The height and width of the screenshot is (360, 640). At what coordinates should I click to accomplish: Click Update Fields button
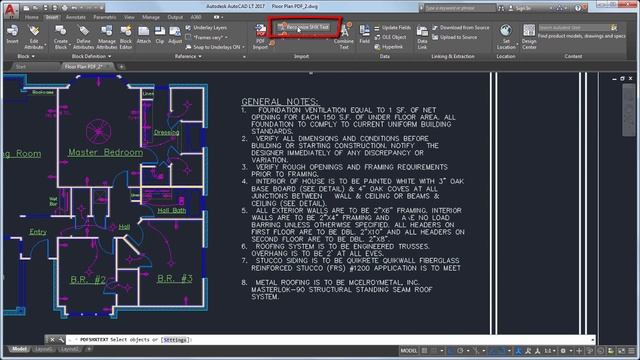393,28
